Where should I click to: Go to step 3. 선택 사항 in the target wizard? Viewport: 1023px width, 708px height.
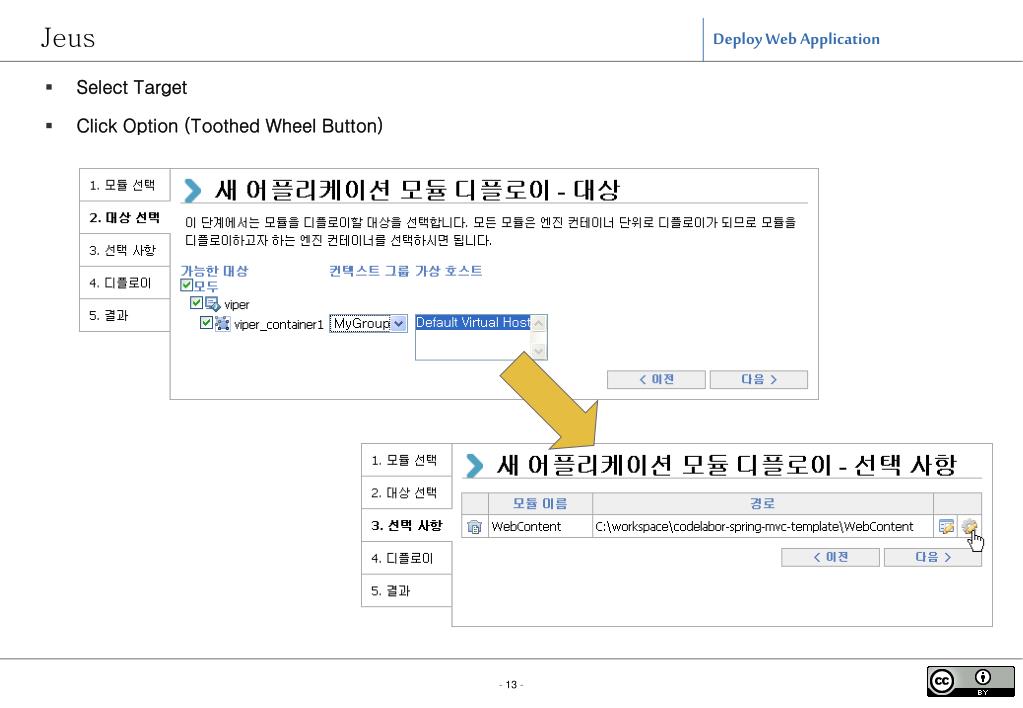125,250
